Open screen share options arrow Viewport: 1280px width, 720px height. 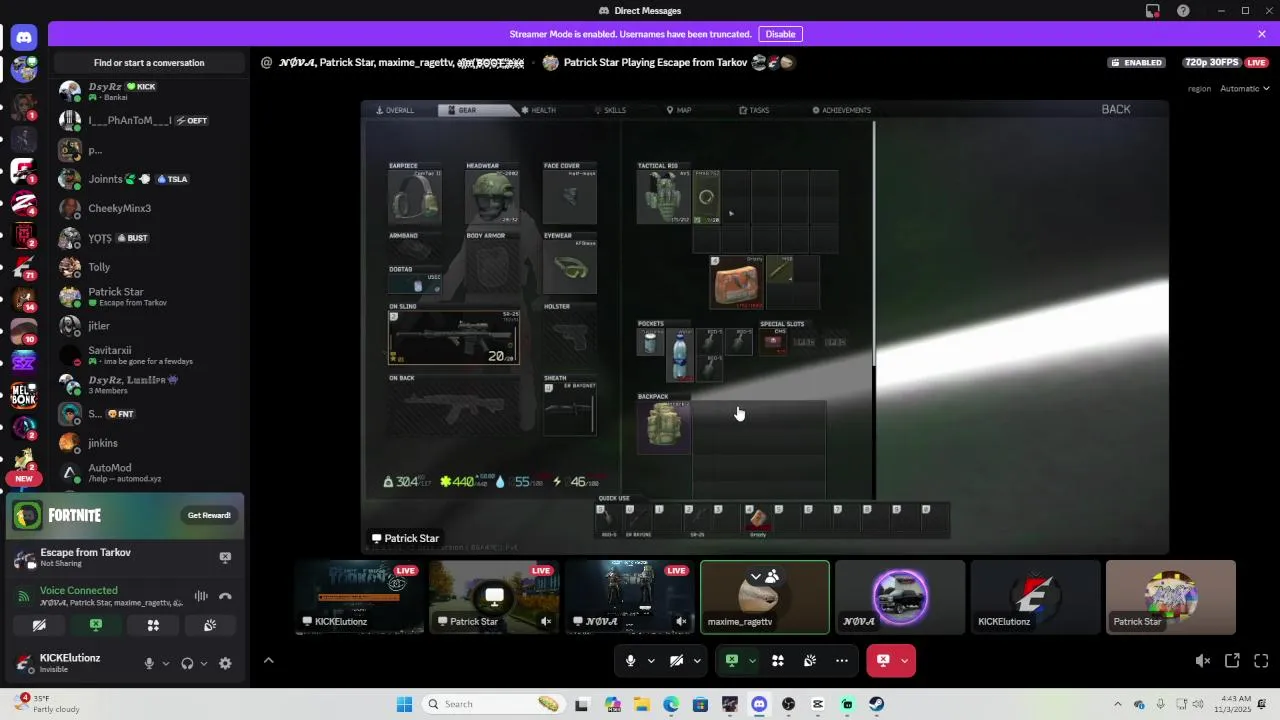(752, 661)
